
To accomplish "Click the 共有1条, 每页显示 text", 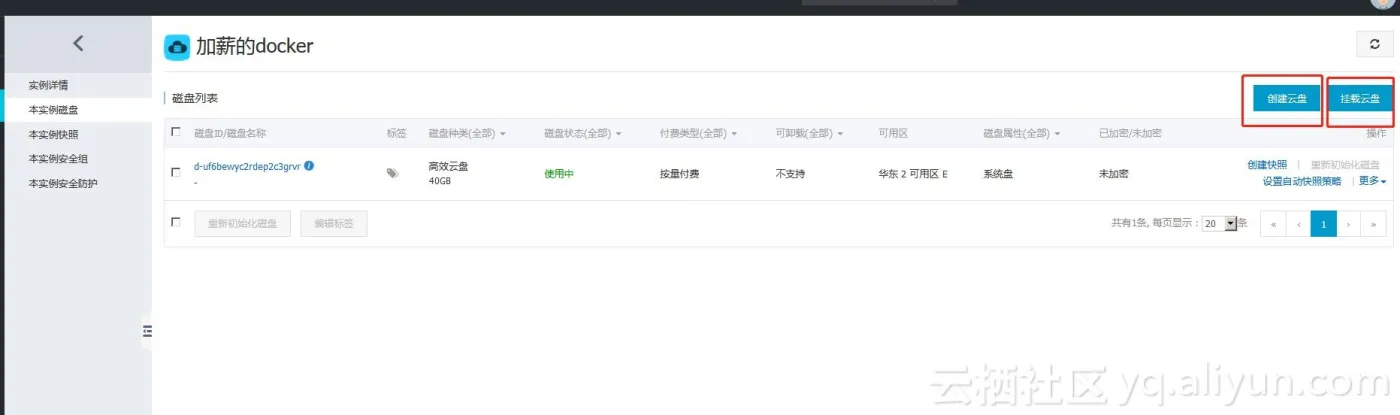I will pos(1155,224).
